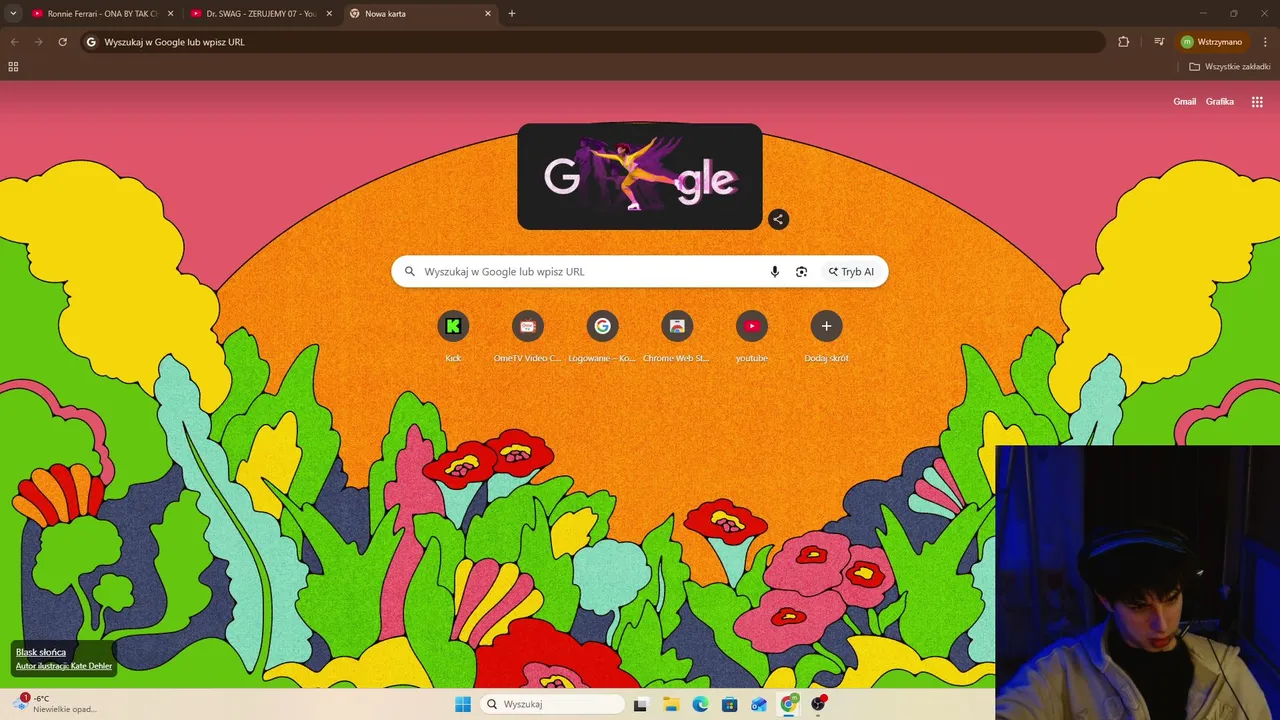
Task: Reload the current page
Action: [x=62, y=42]
